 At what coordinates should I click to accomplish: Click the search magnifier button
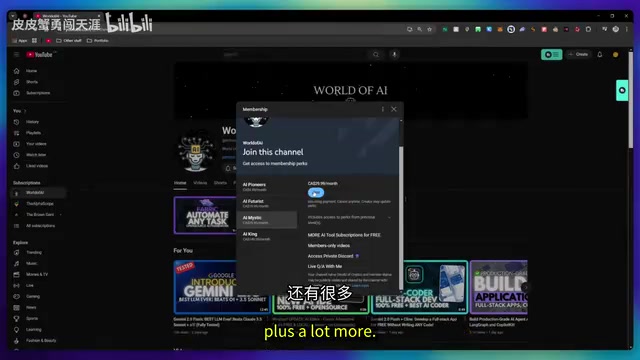pos(376,54)
